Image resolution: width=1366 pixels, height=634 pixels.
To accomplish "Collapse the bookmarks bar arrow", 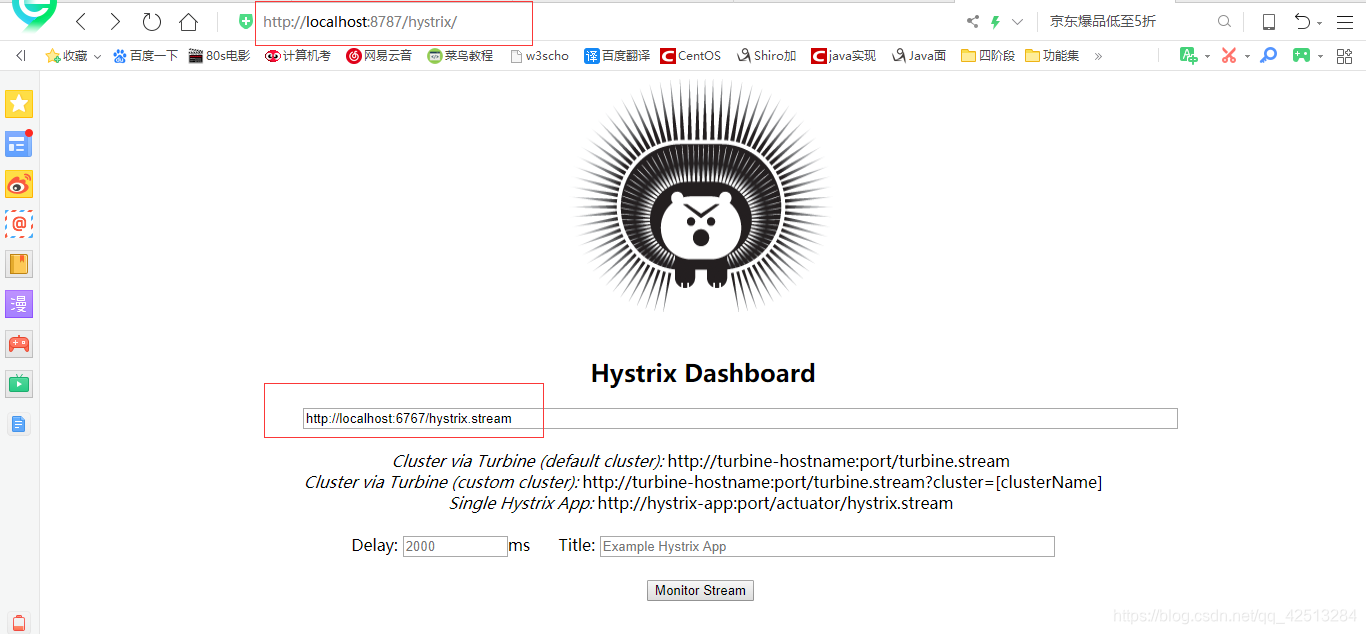I will pyautogui.click(x=21, y=56).
